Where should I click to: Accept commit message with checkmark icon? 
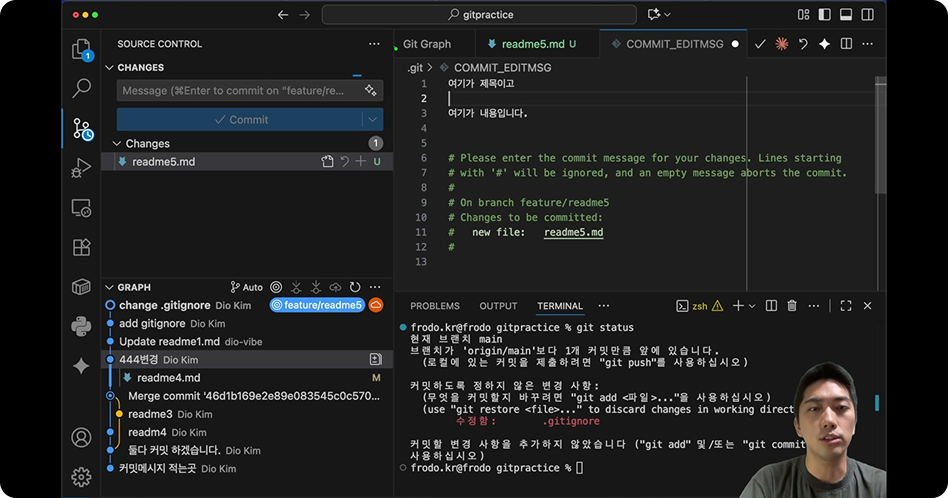point(760,44)
